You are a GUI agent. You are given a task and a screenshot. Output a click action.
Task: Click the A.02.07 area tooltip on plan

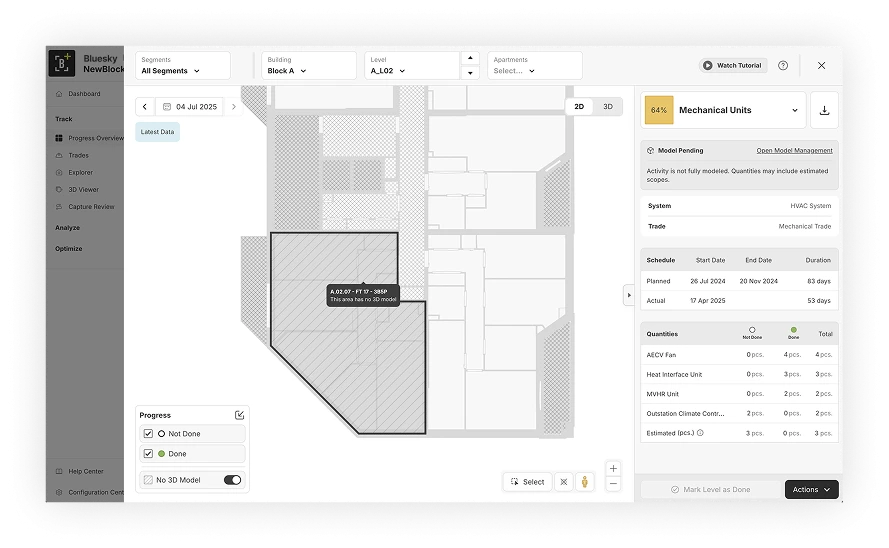tap(363, 295)
